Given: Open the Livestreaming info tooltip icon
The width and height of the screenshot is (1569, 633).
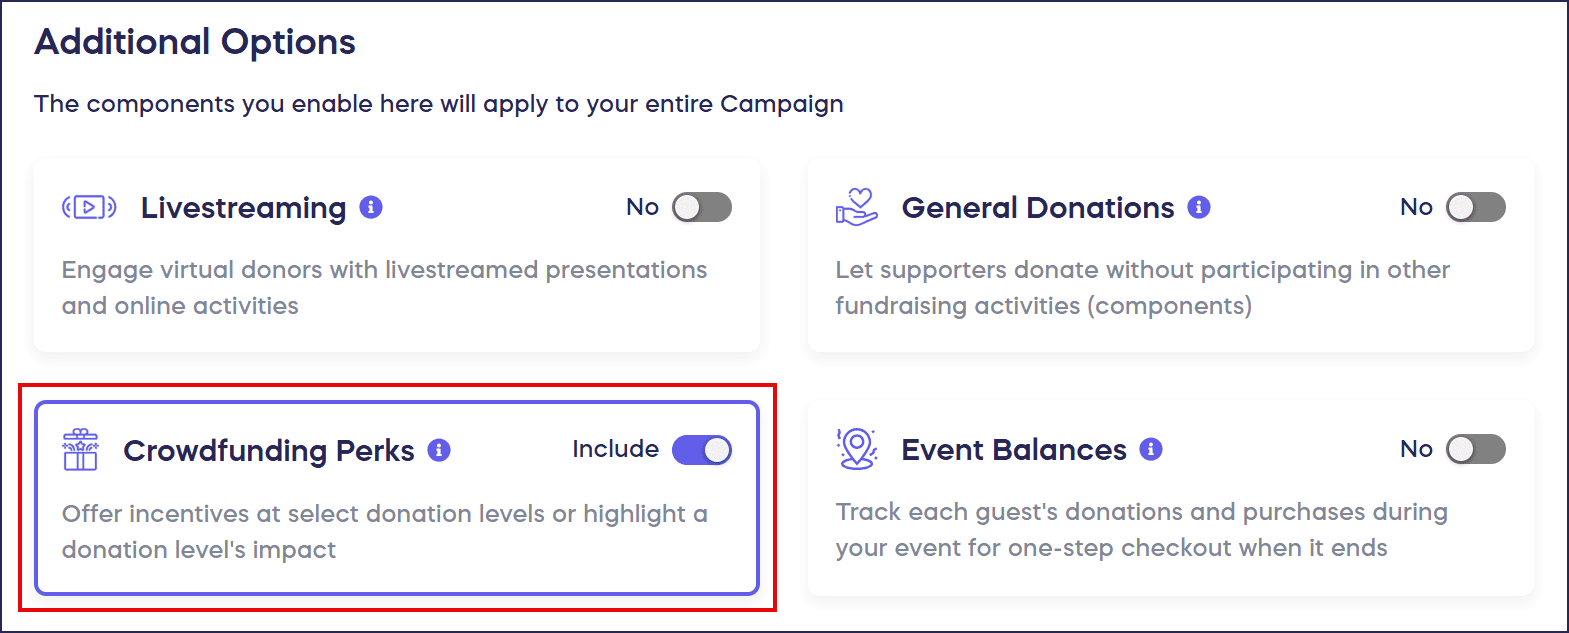Looking at the screenshot, I should pyautogui.click(x=371, y=207).
